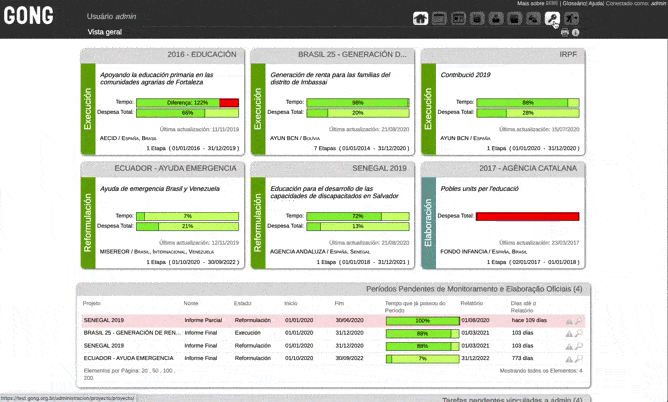Go to the home dashboard icon
This screenshot has width=668, height=402.
pos(420,18)
